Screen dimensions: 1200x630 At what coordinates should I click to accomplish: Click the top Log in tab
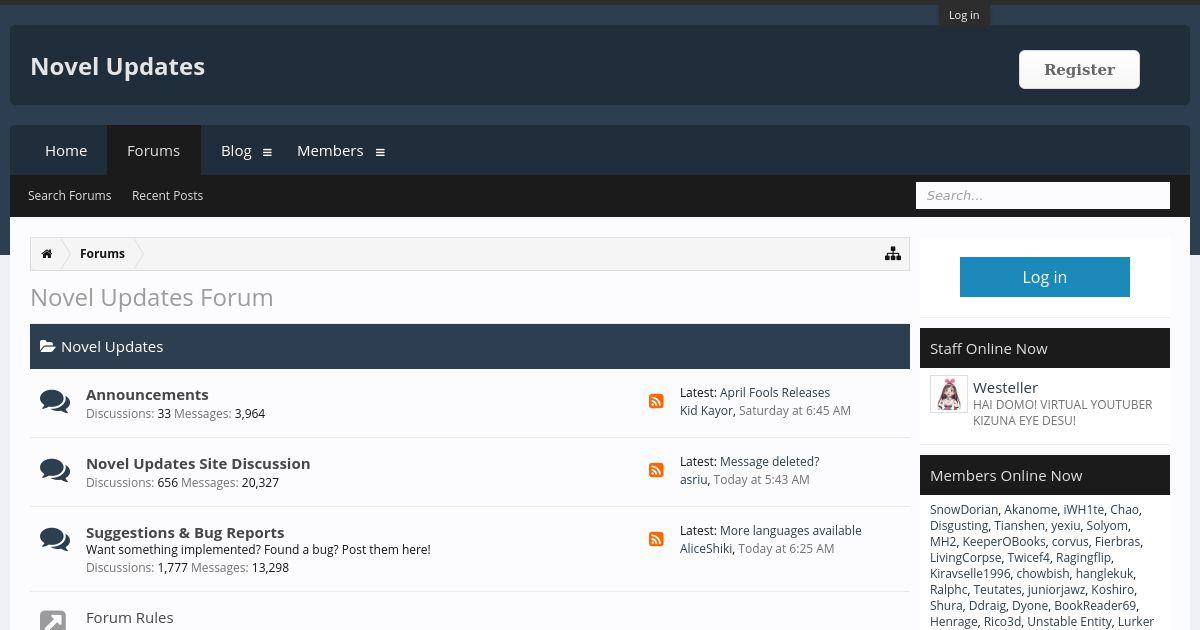coord(964,15)
